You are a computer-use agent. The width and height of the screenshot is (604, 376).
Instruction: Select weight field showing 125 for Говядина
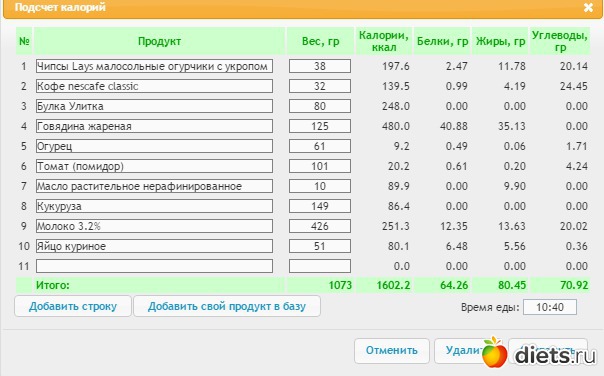[320, 126]
